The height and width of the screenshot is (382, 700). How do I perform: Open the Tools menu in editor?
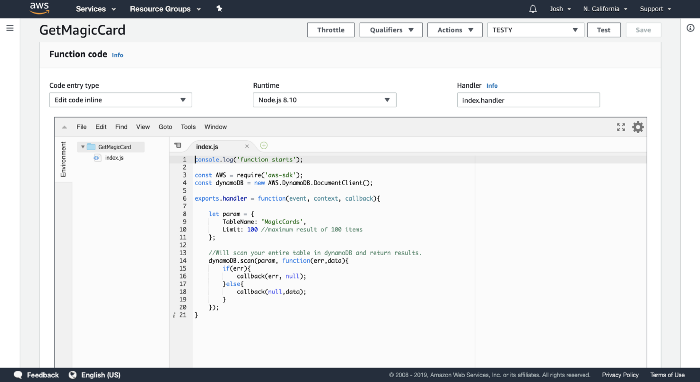pos(188,127)
